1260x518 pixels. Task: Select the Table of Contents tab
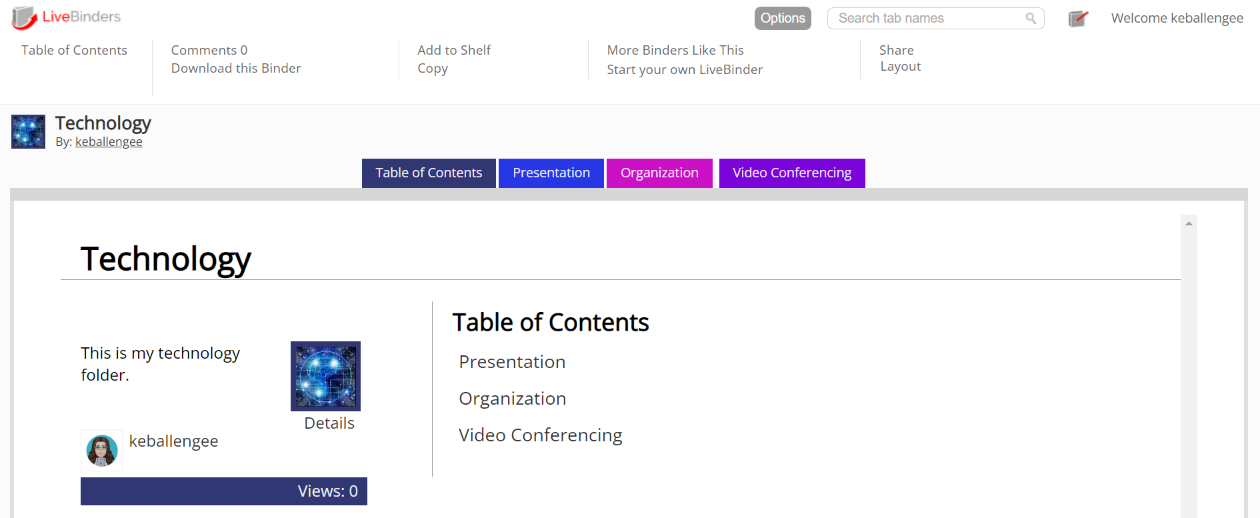[x=429, y=173]
